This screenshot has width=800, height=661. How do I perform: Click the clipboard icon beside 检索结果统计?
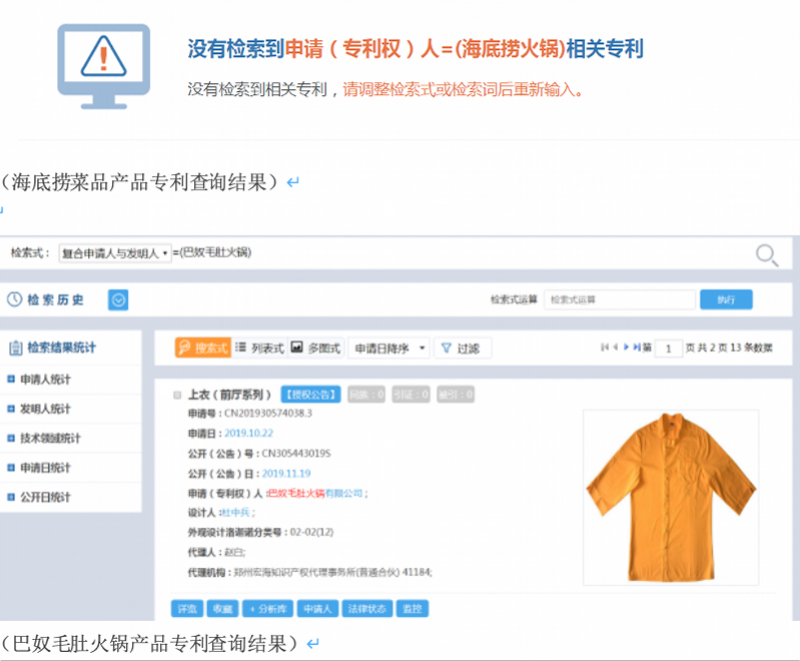[15, 348]
